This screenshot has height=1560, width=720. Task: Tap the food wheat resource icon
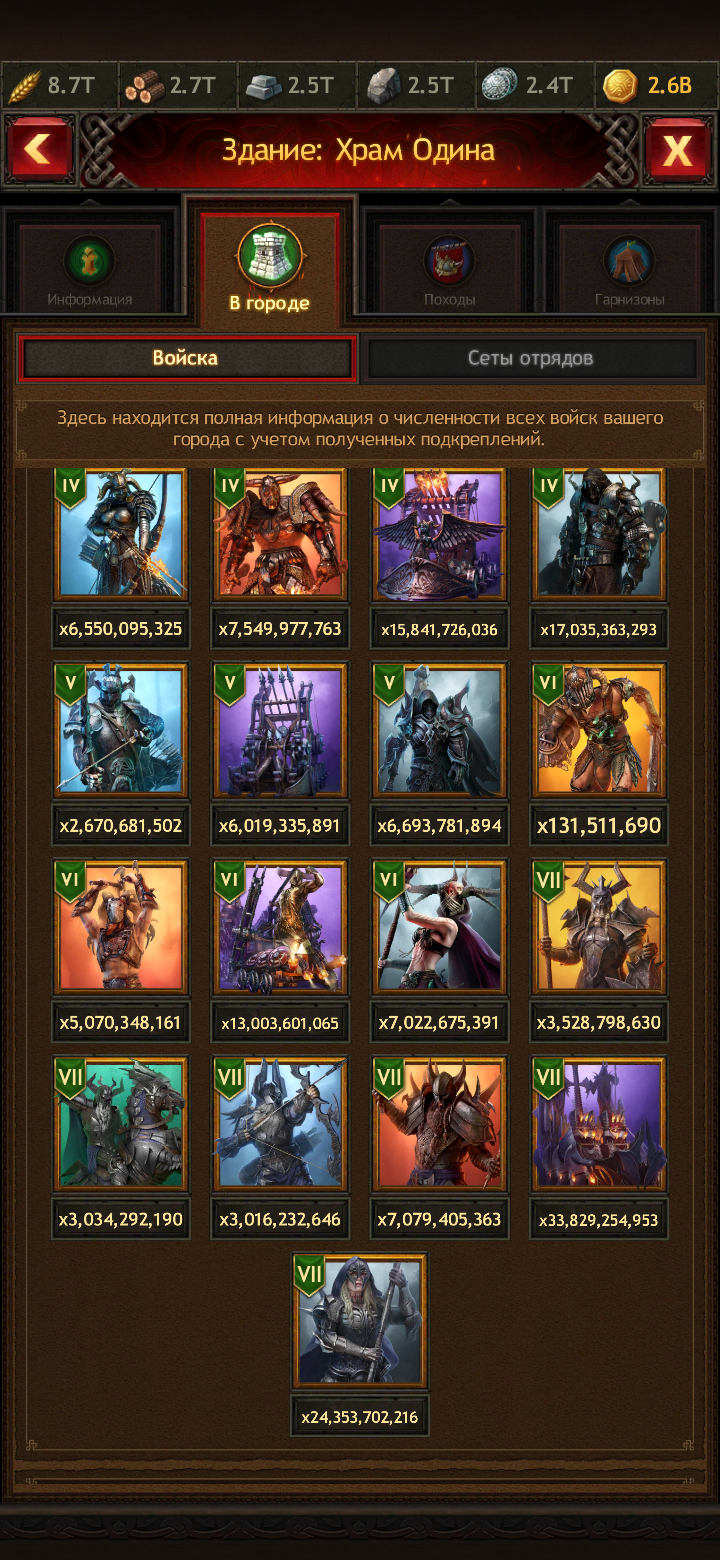click(22, 86)
